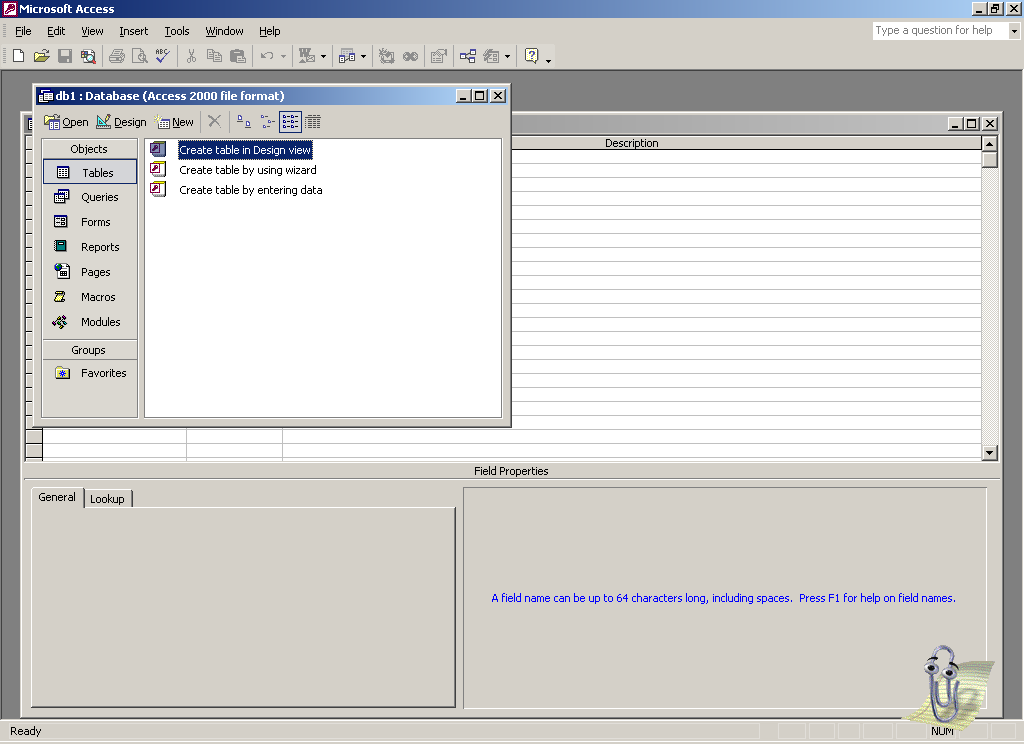
Task: Open the Undo dropdown arrow
Action: (x=283, y=57)
